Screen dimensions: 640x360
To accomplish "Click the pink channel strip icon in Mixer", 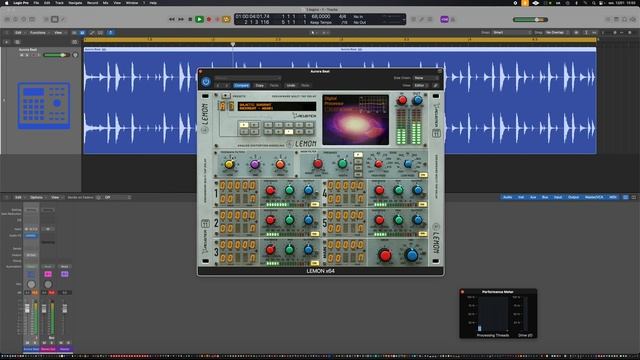I will 48,274.
